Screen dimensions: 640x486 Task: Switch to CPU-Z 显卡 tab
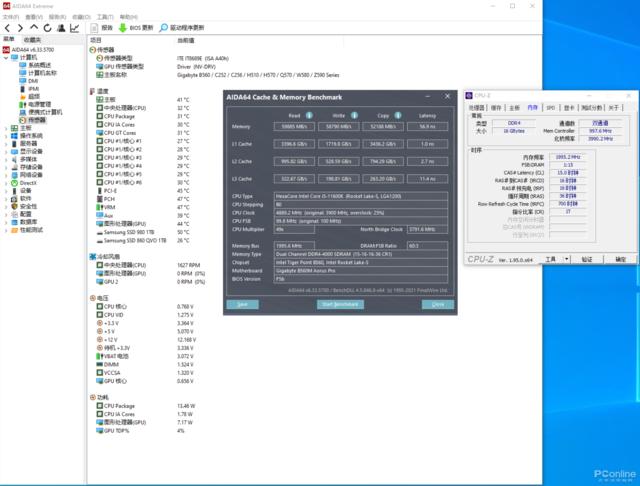coord(569,108)
